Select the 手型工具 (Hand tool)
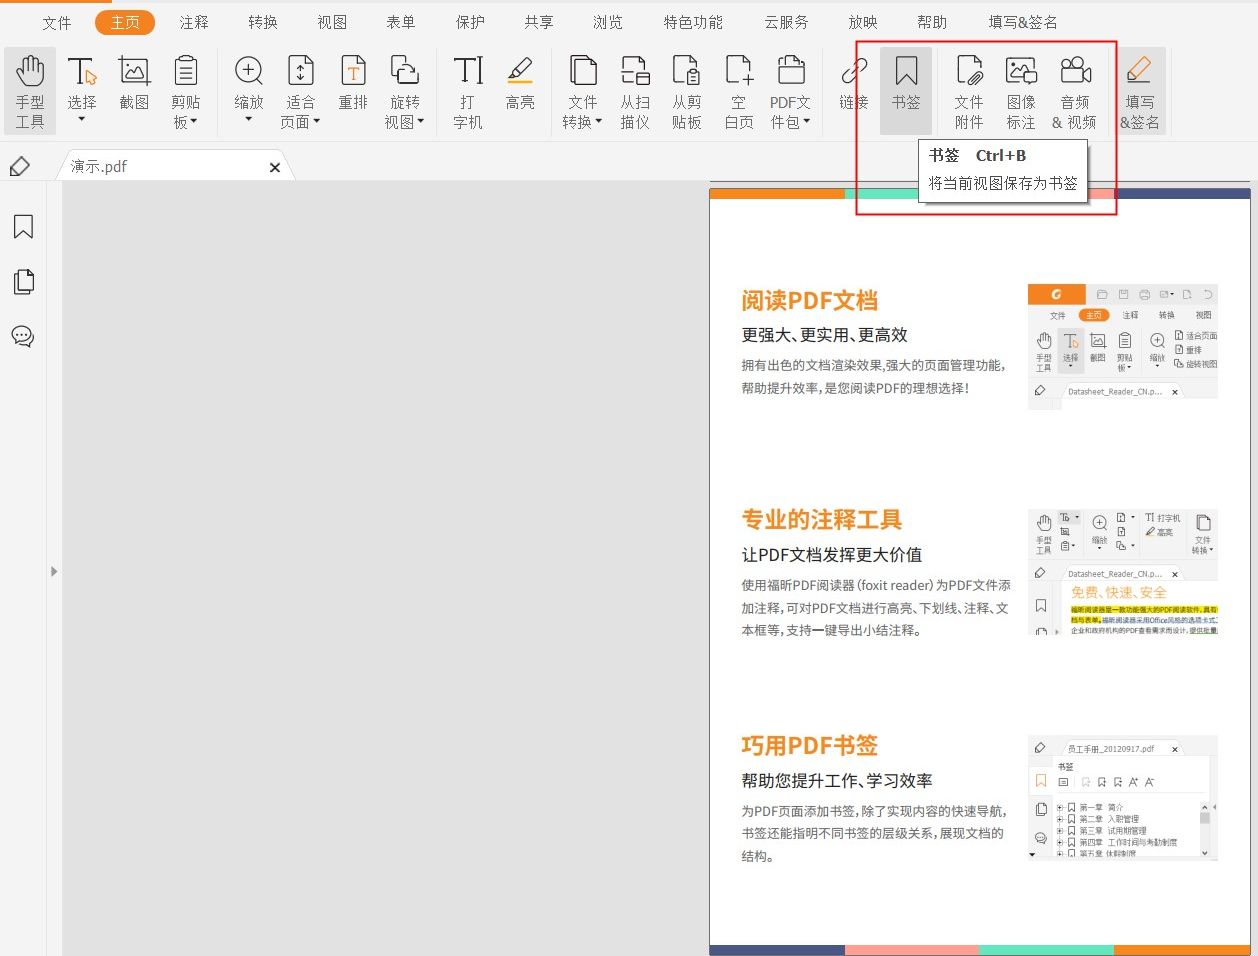 click(29, 90)
